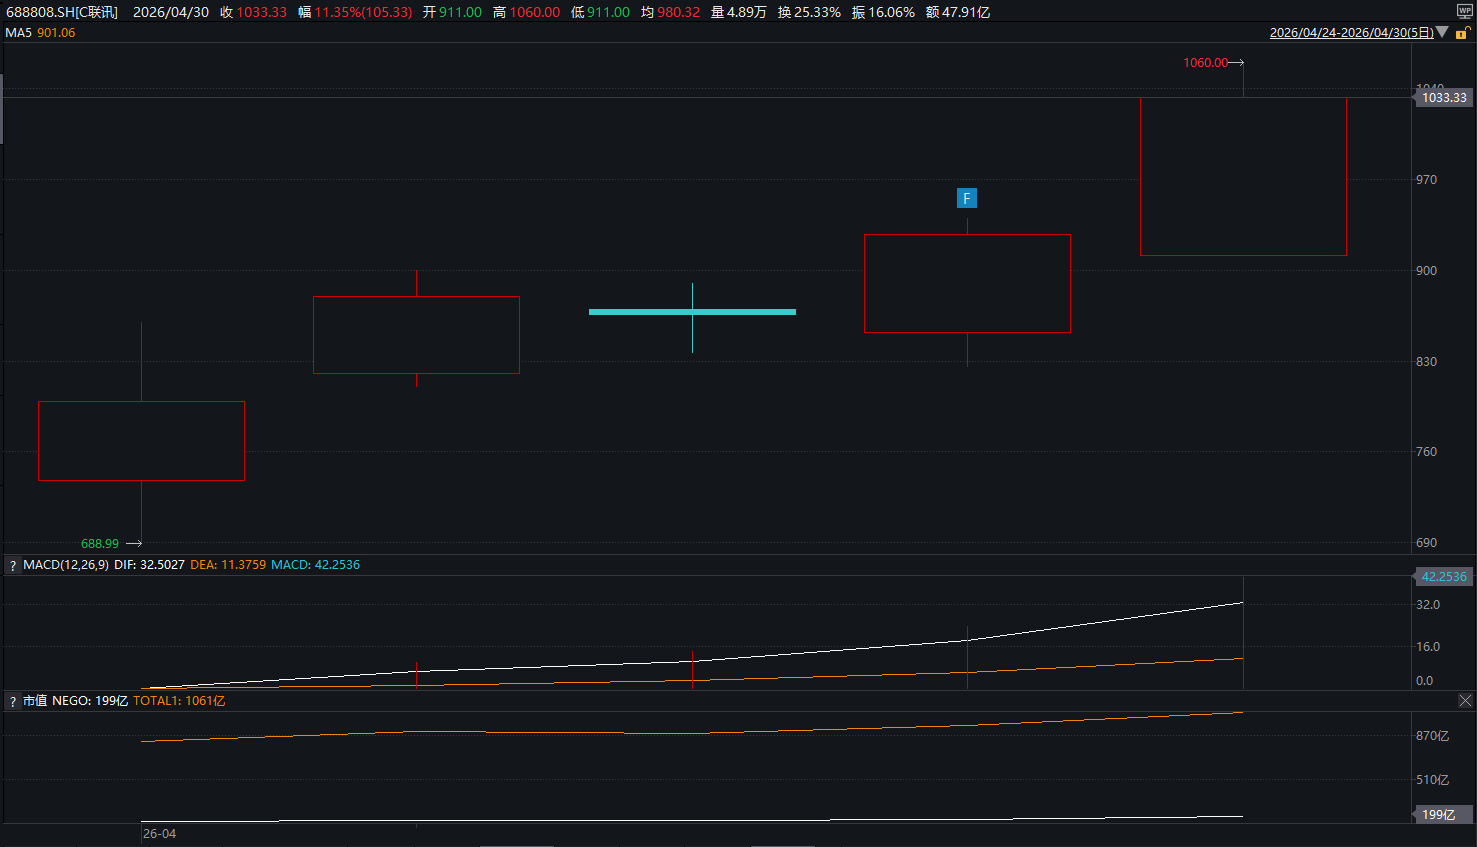Screen dimensions: 1477x847
Task: Select the MACD(12,26,9) indicator label
Action: point(66,565)
